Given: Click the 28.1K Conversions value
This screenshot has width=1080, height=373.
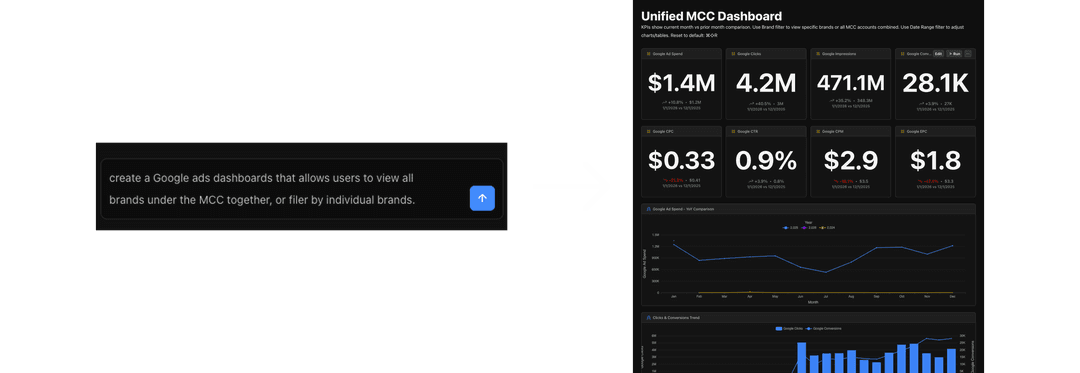Looking at the screenshot, I should pyautogui.click(x=935, y=83).
